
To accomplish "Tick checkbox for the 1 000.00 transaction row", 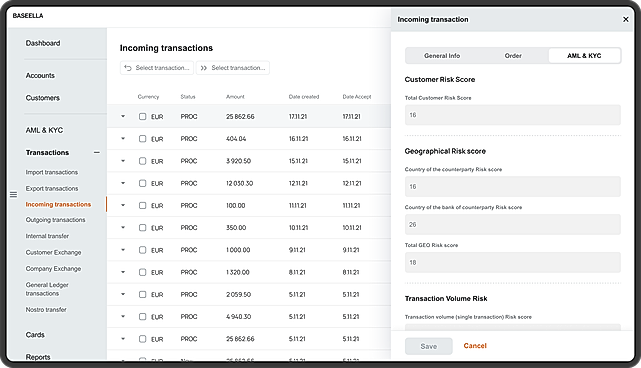I will click(x=142, y=250).
